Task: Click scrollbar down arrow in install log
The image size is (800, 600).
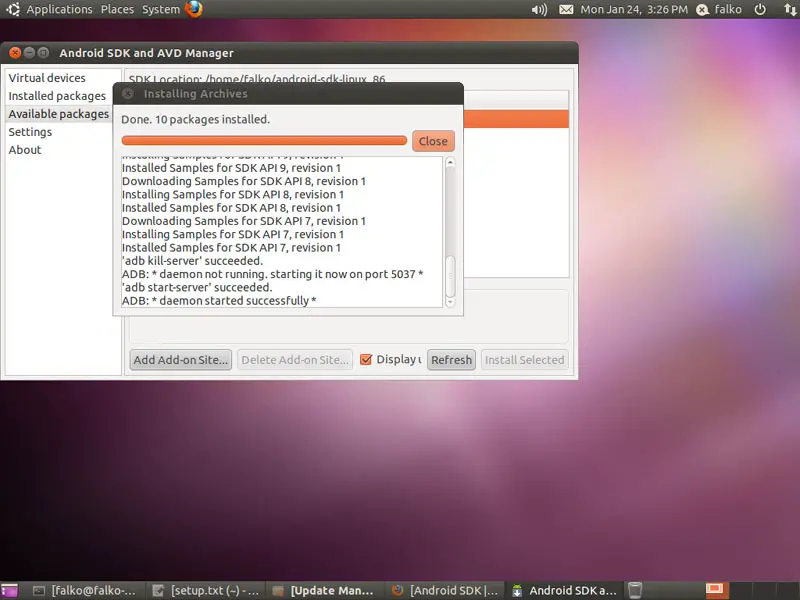Action: [x=450, y=302]
